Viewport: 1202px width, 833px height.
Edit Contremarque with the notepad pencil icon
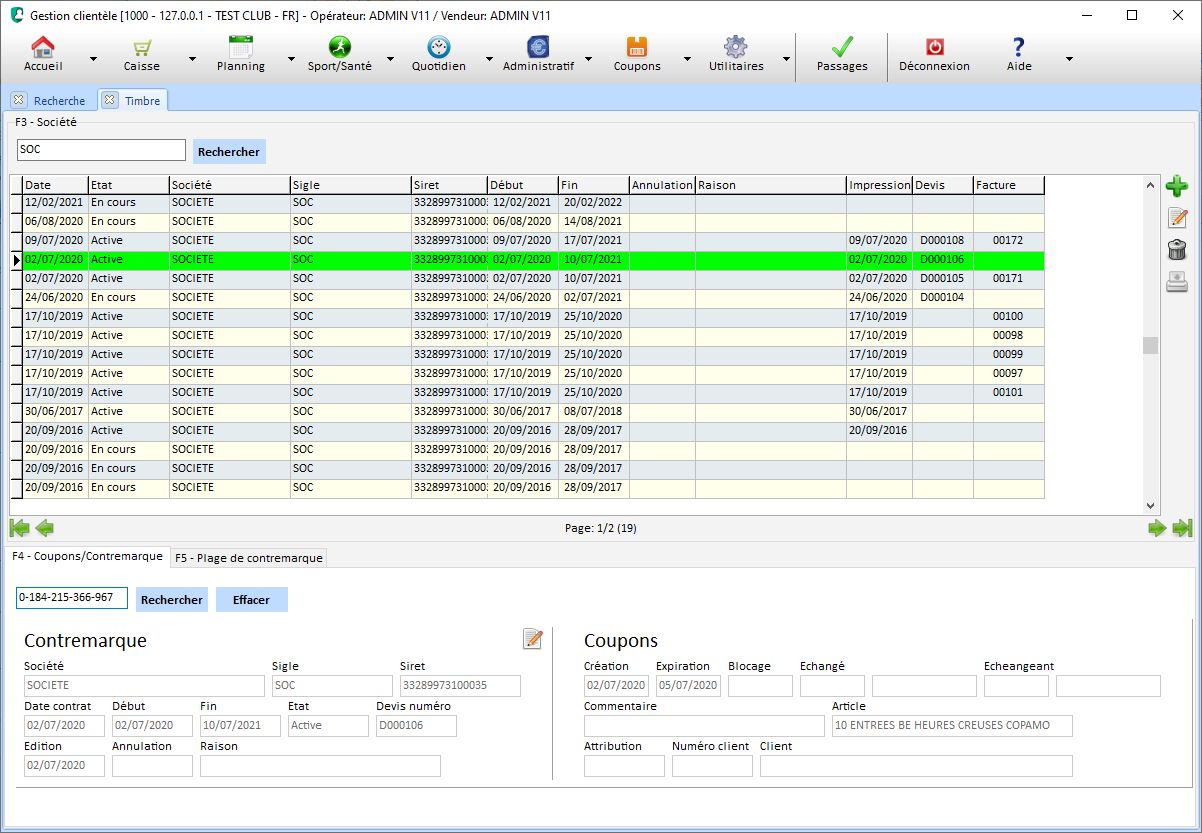point(533,639)
